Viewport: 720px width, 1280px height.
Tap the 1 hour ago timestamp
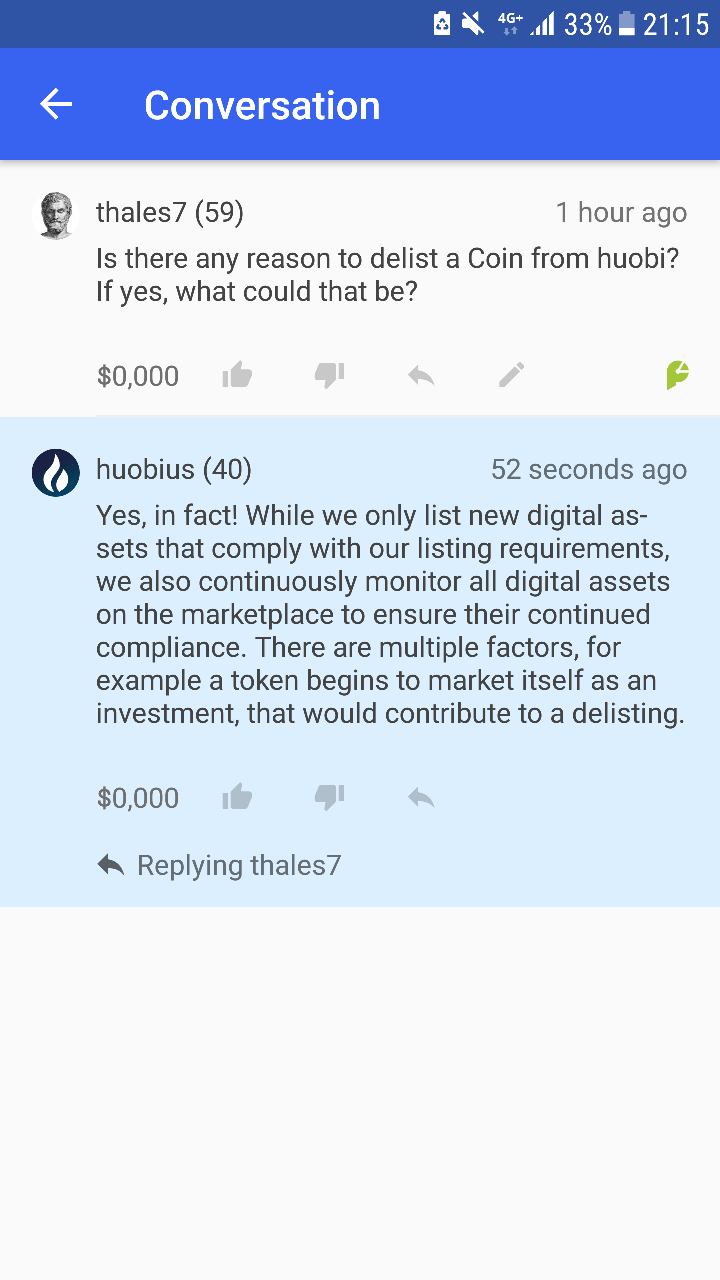[x=621, y=212]
